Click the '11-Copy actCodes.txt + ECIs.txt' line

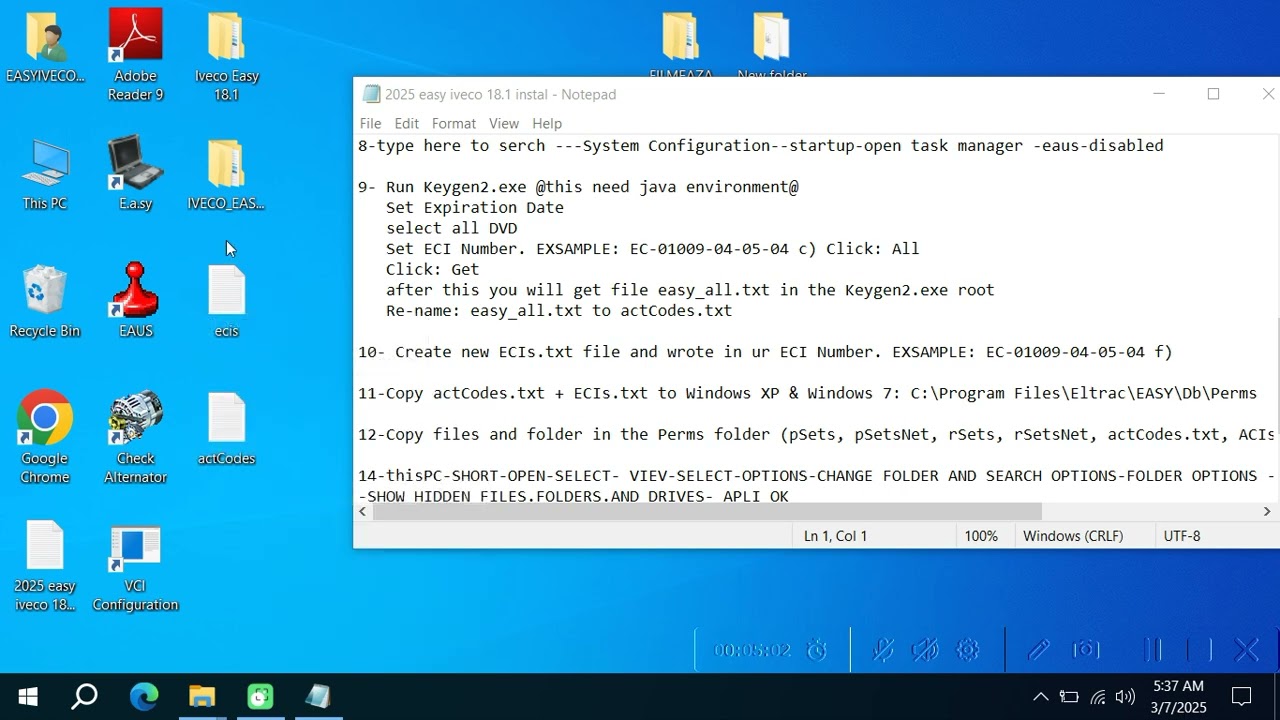click(807, 393)
